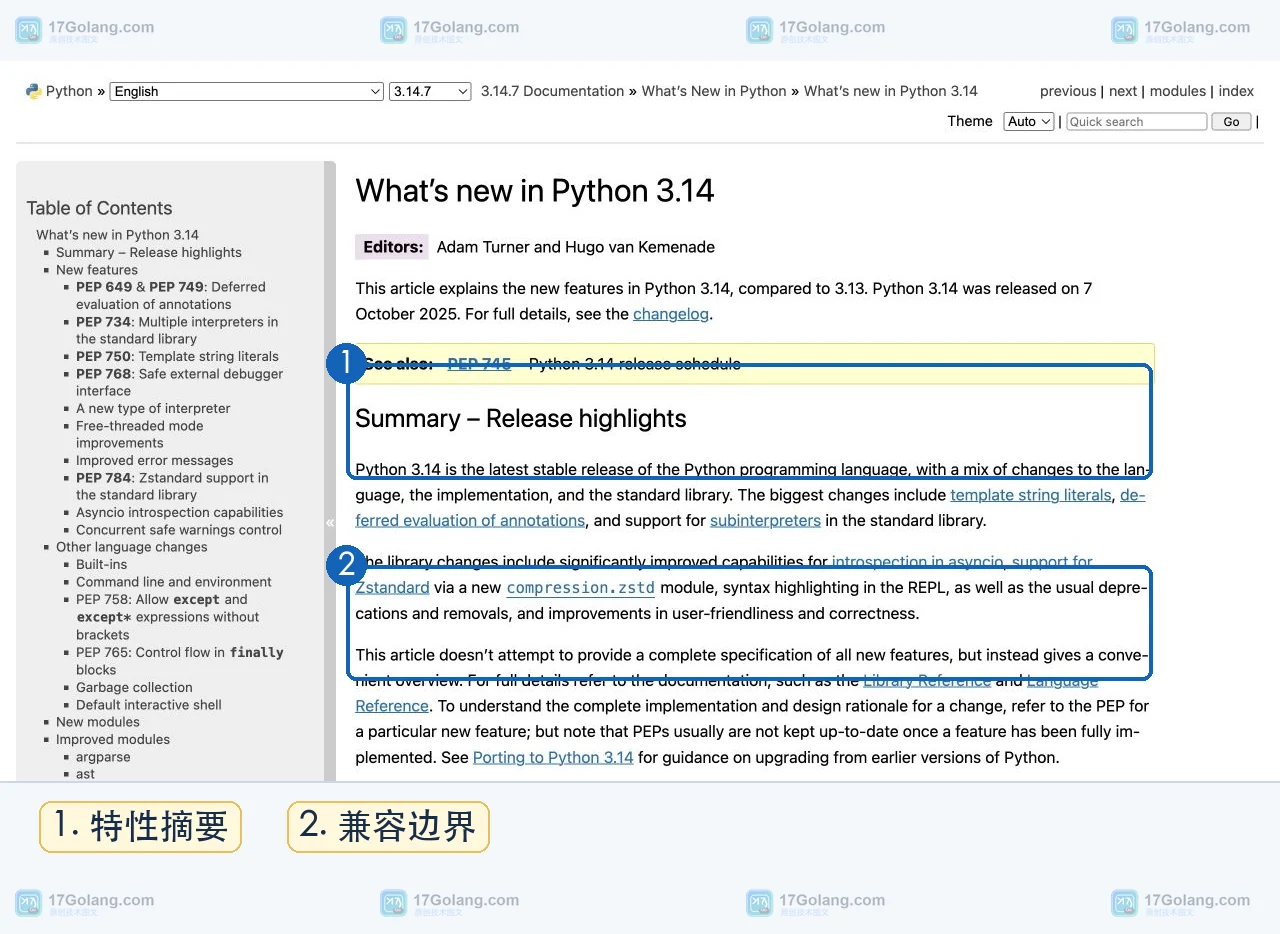Open the Library Reference link
The image size is (1280, 934).
tap(927, 681)
